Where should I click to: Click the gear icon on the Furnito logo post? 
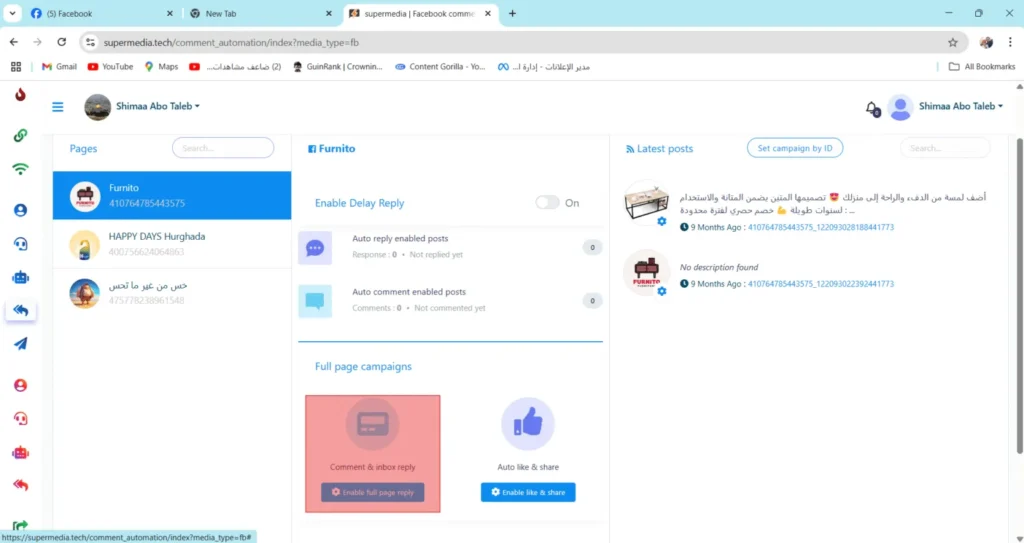pos(662,291)
